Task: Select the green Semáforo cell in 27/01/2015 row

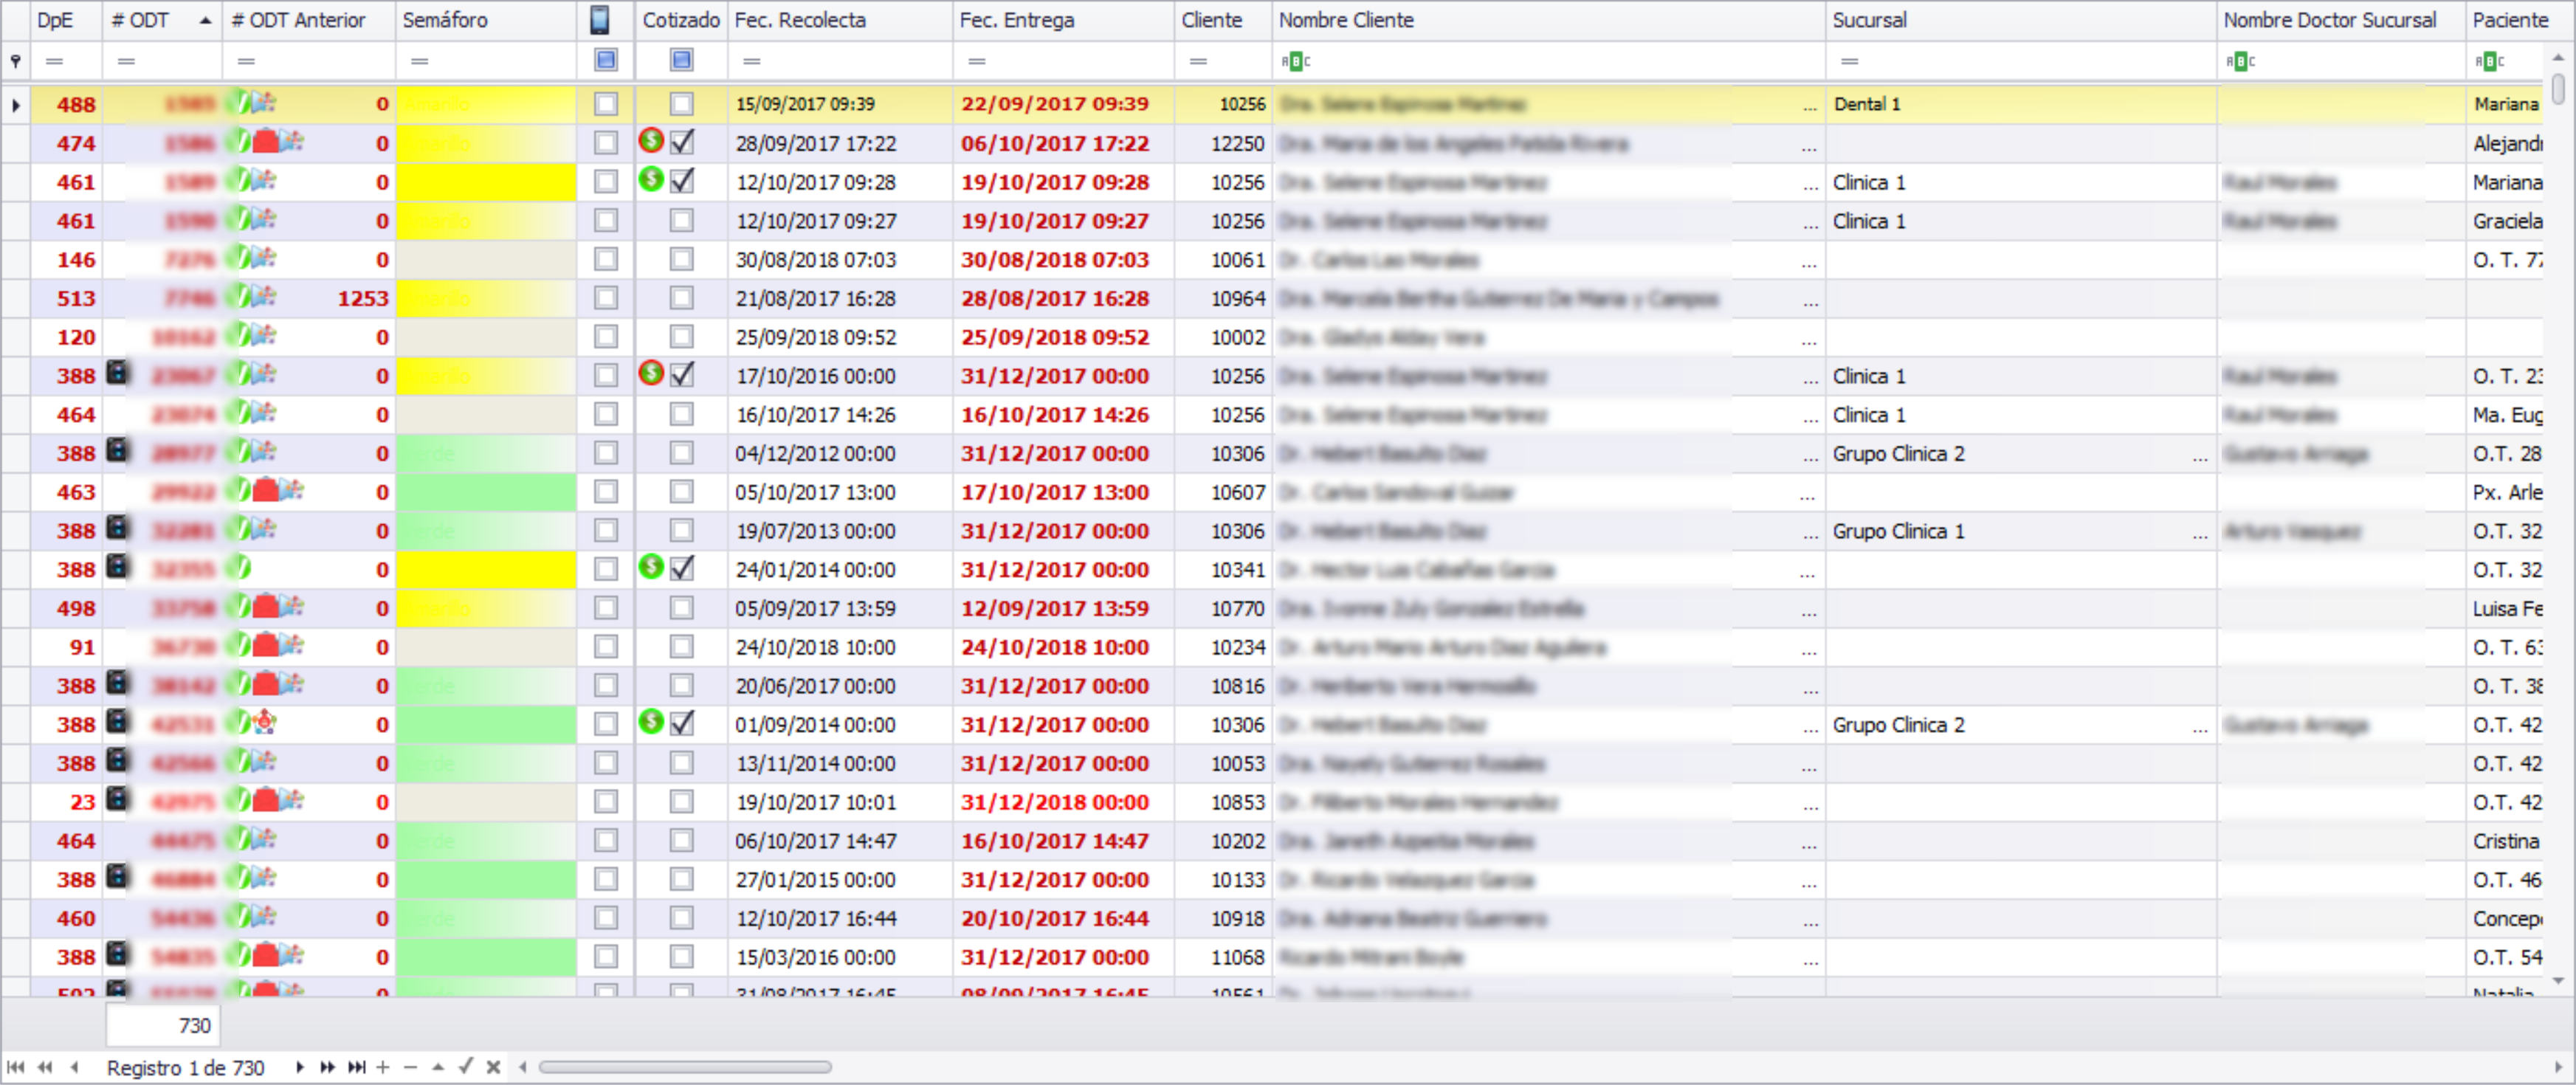Action: point(486,879)
